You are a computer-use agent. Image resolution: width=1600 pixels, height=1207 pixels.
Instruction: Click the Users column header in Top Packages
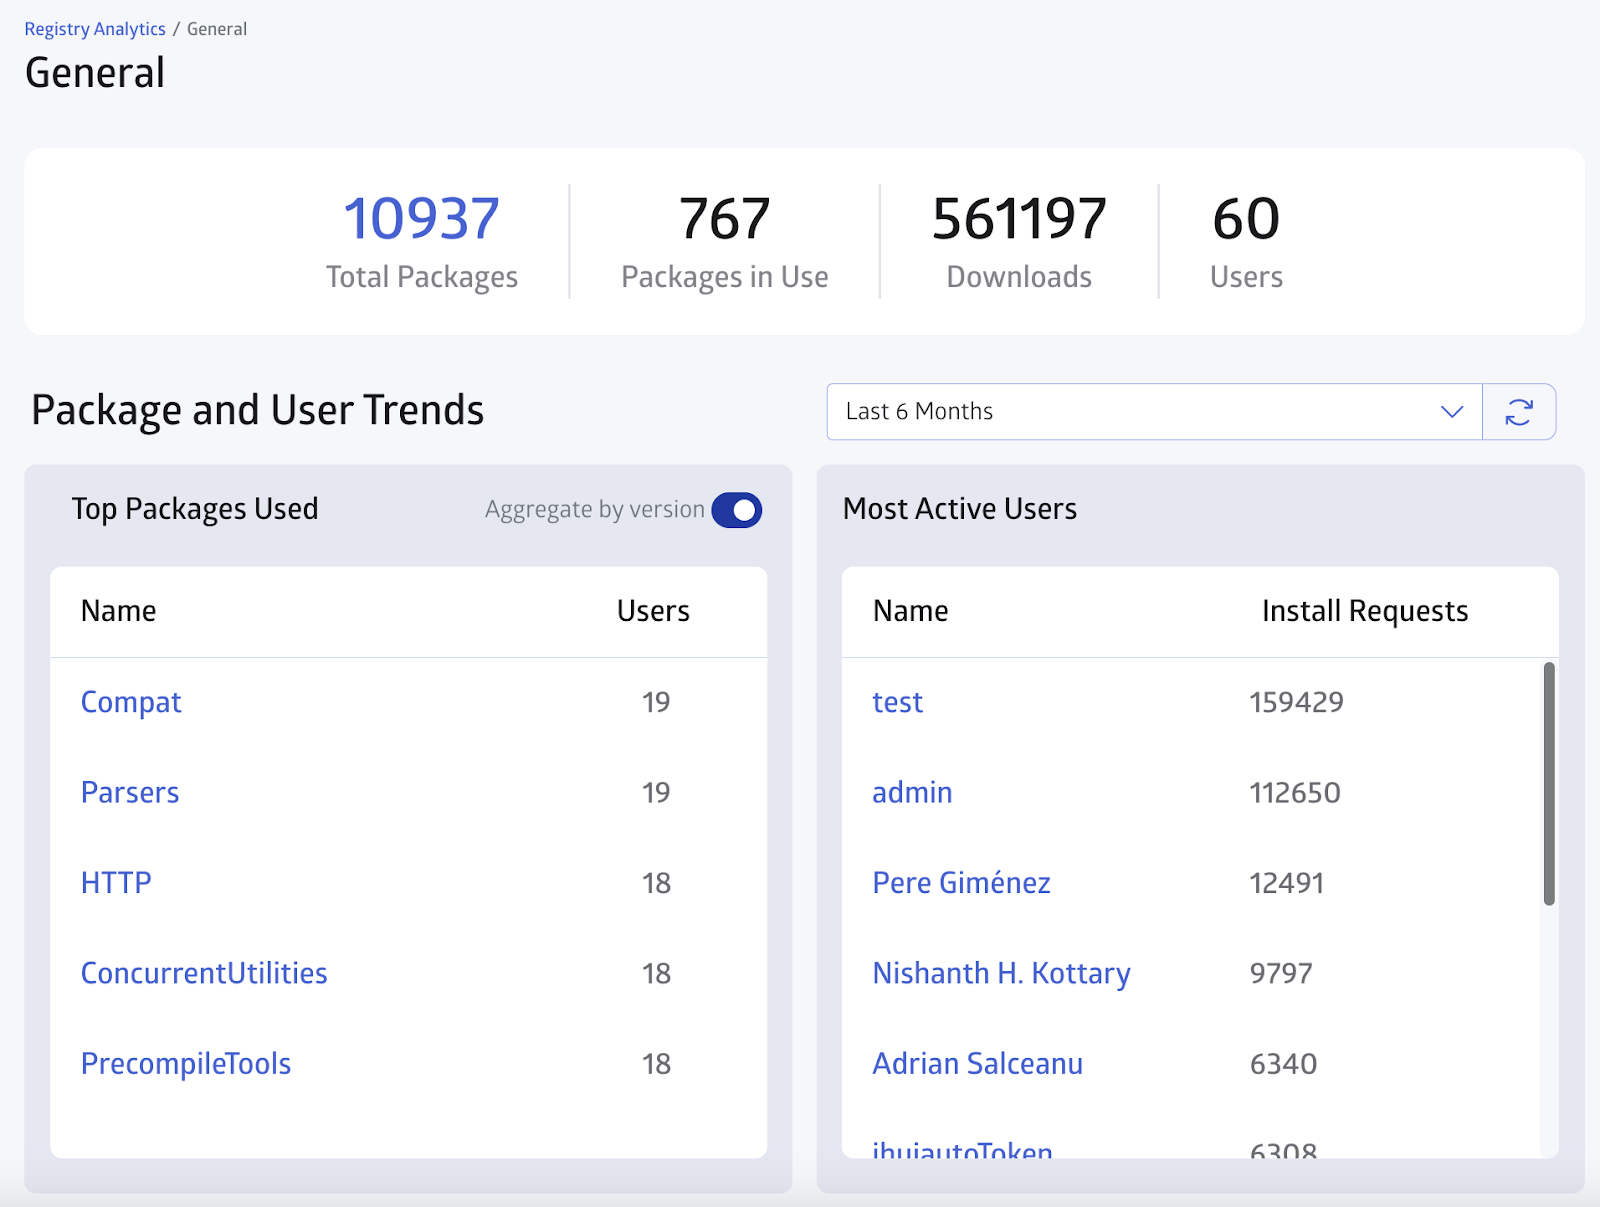pyautogui.click(x=653, y=611)
